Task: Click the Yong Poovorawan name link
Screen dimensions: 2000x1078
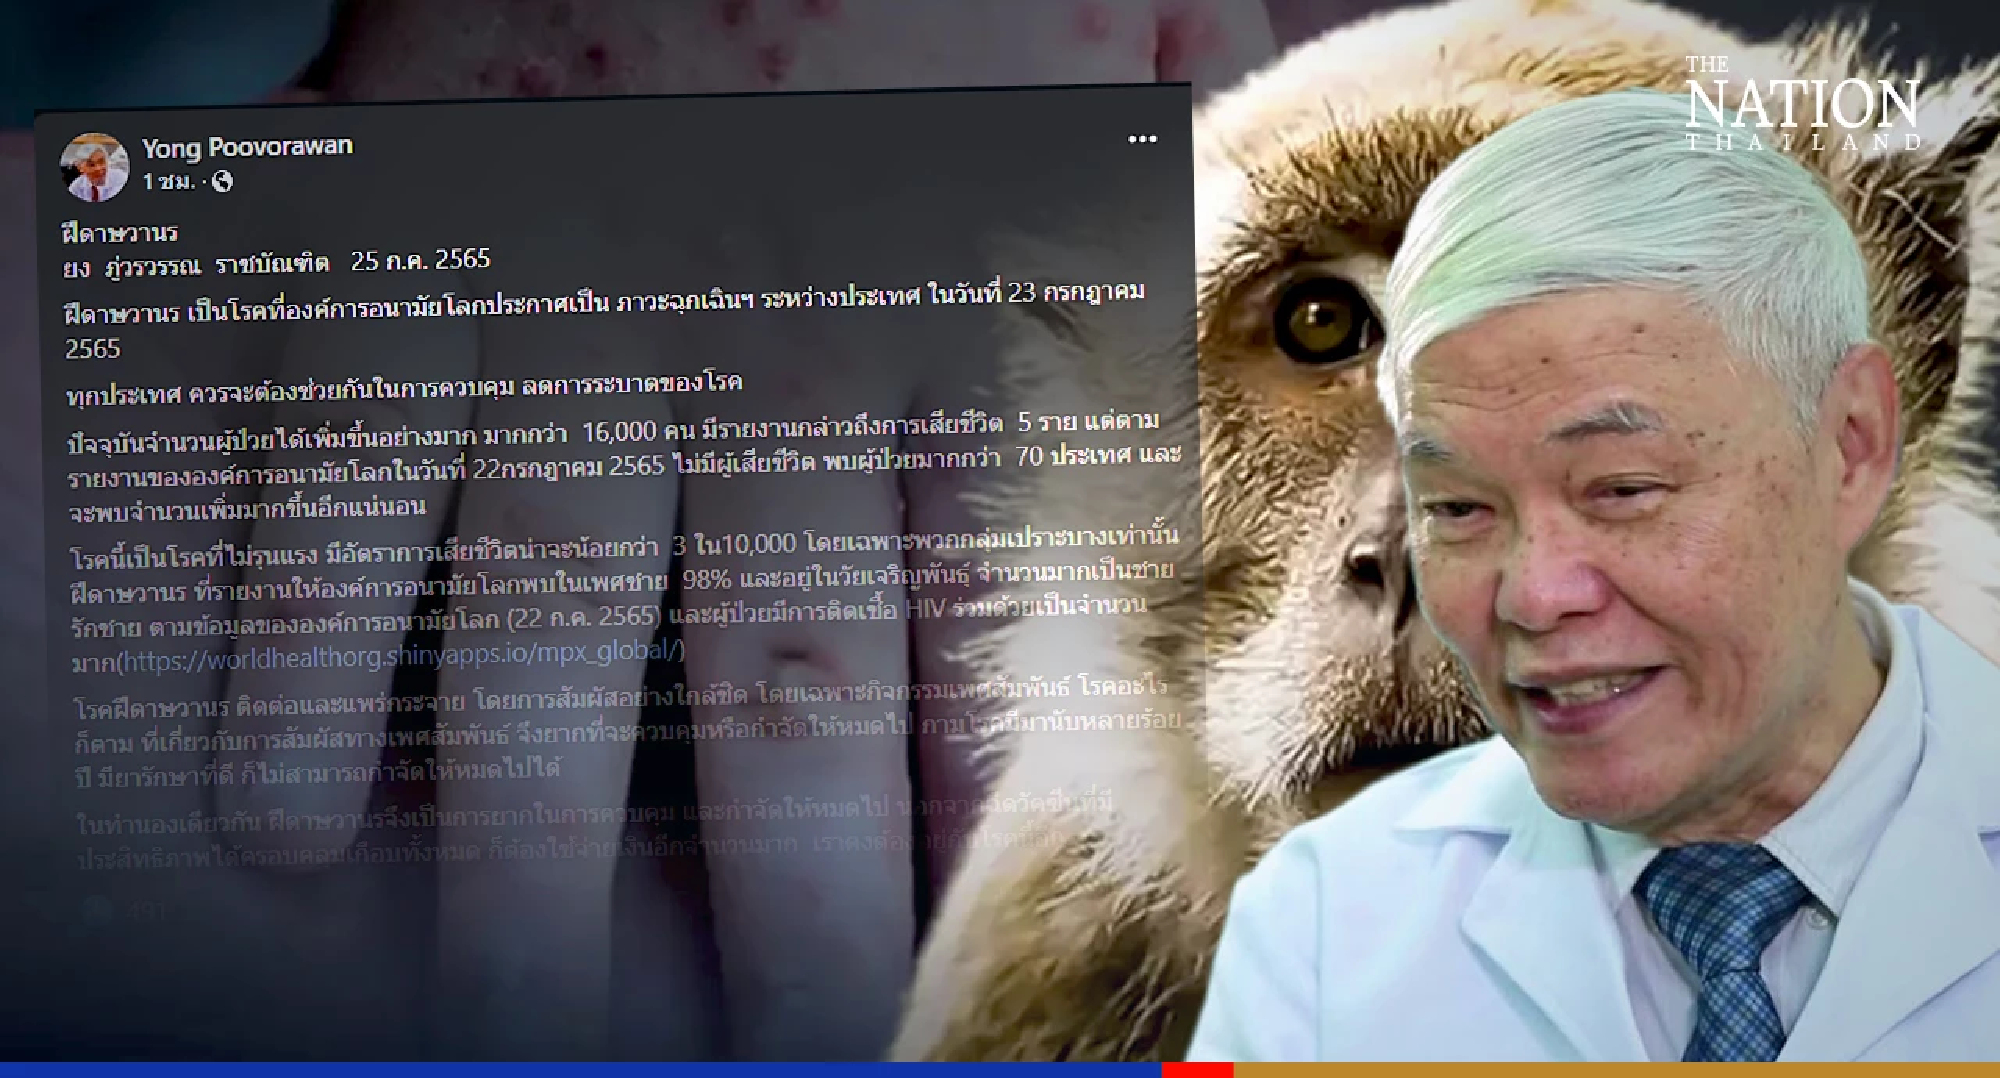Action: pos(247,148)
